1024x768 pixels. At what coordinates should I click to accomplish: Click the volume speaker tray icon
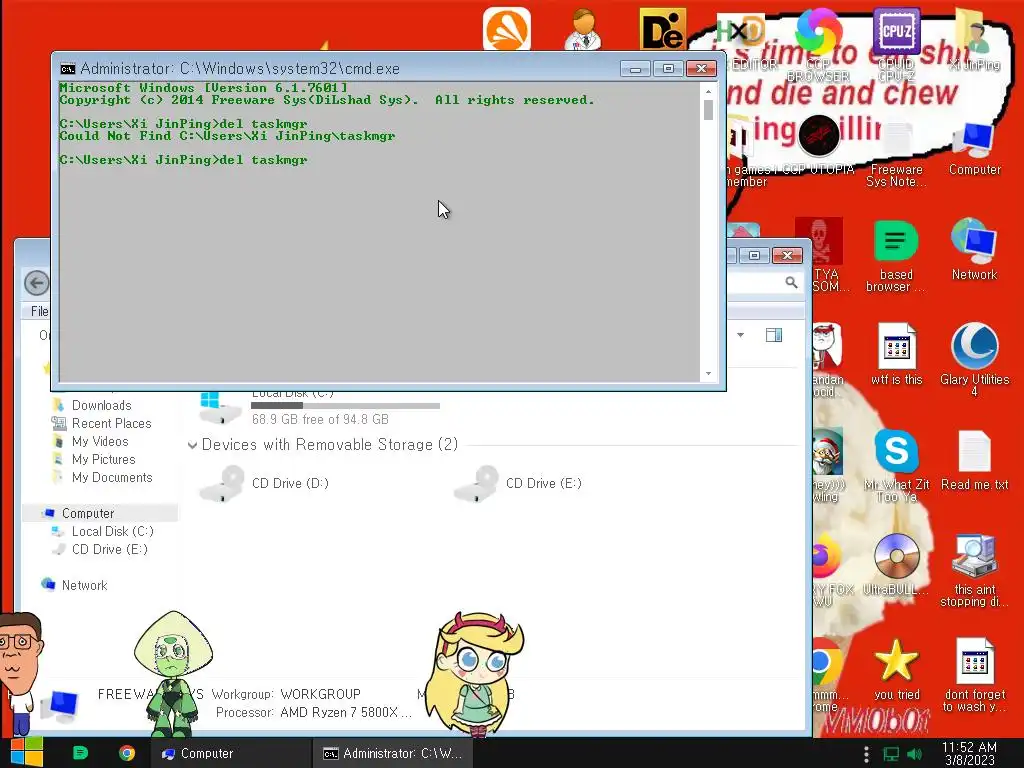(x=914, y=754)
